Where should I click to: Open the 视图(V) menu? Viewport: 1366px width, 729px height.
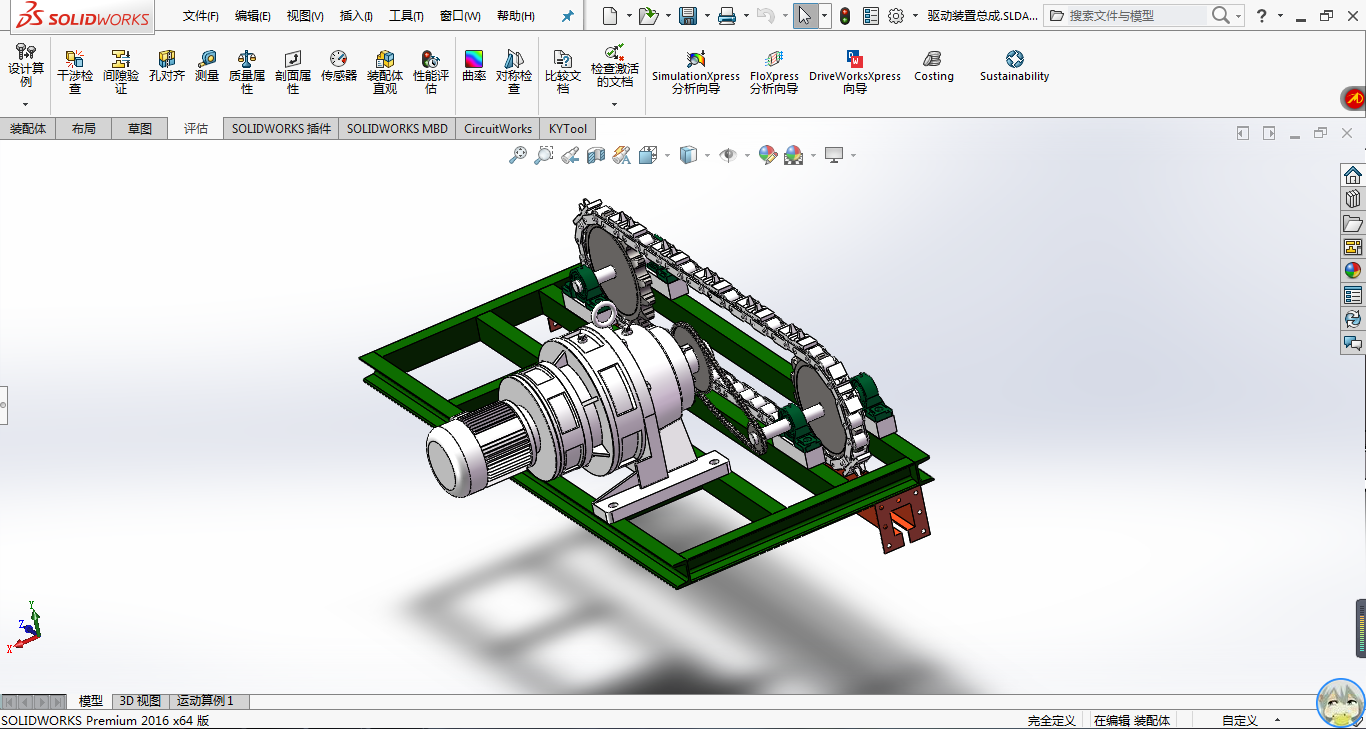[x=305, y=16]
